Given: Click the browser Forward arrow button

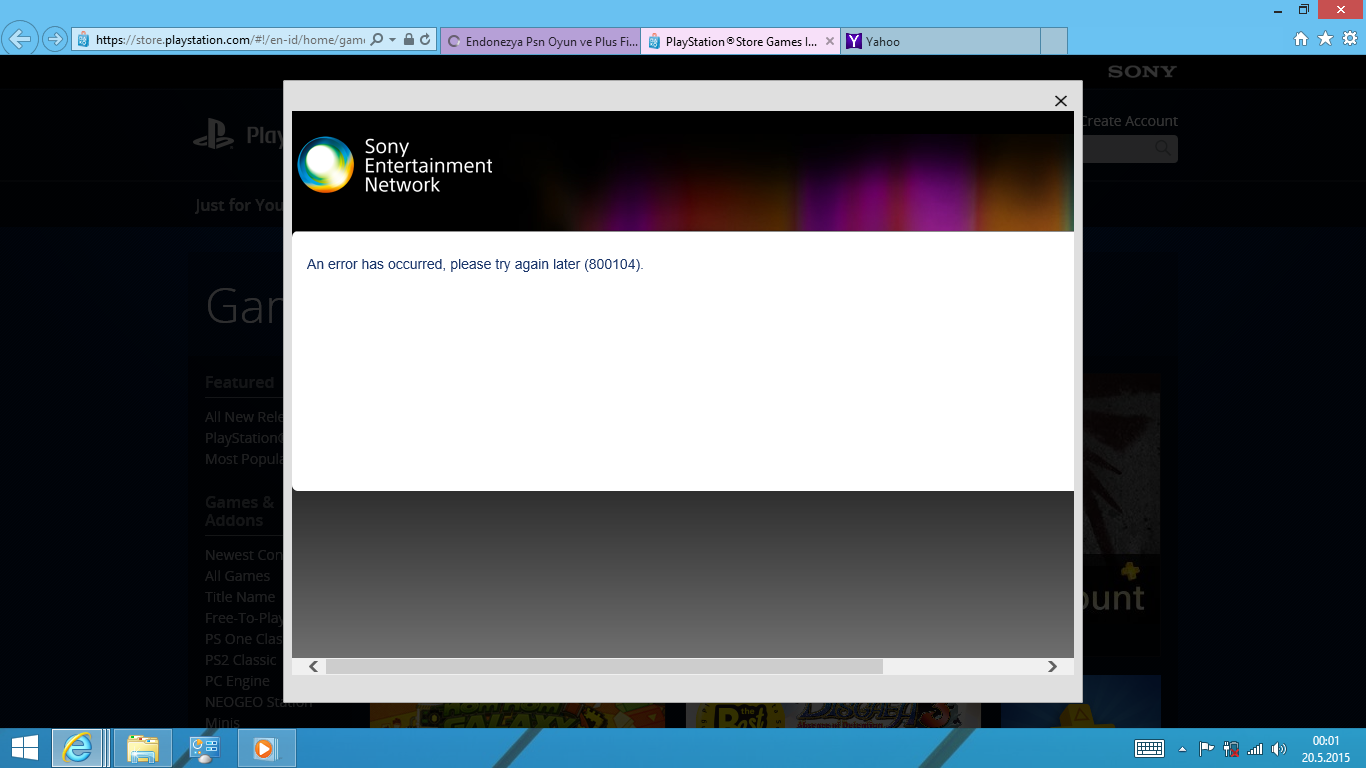Looking at the screenshot, I should [x=55, y=40].
